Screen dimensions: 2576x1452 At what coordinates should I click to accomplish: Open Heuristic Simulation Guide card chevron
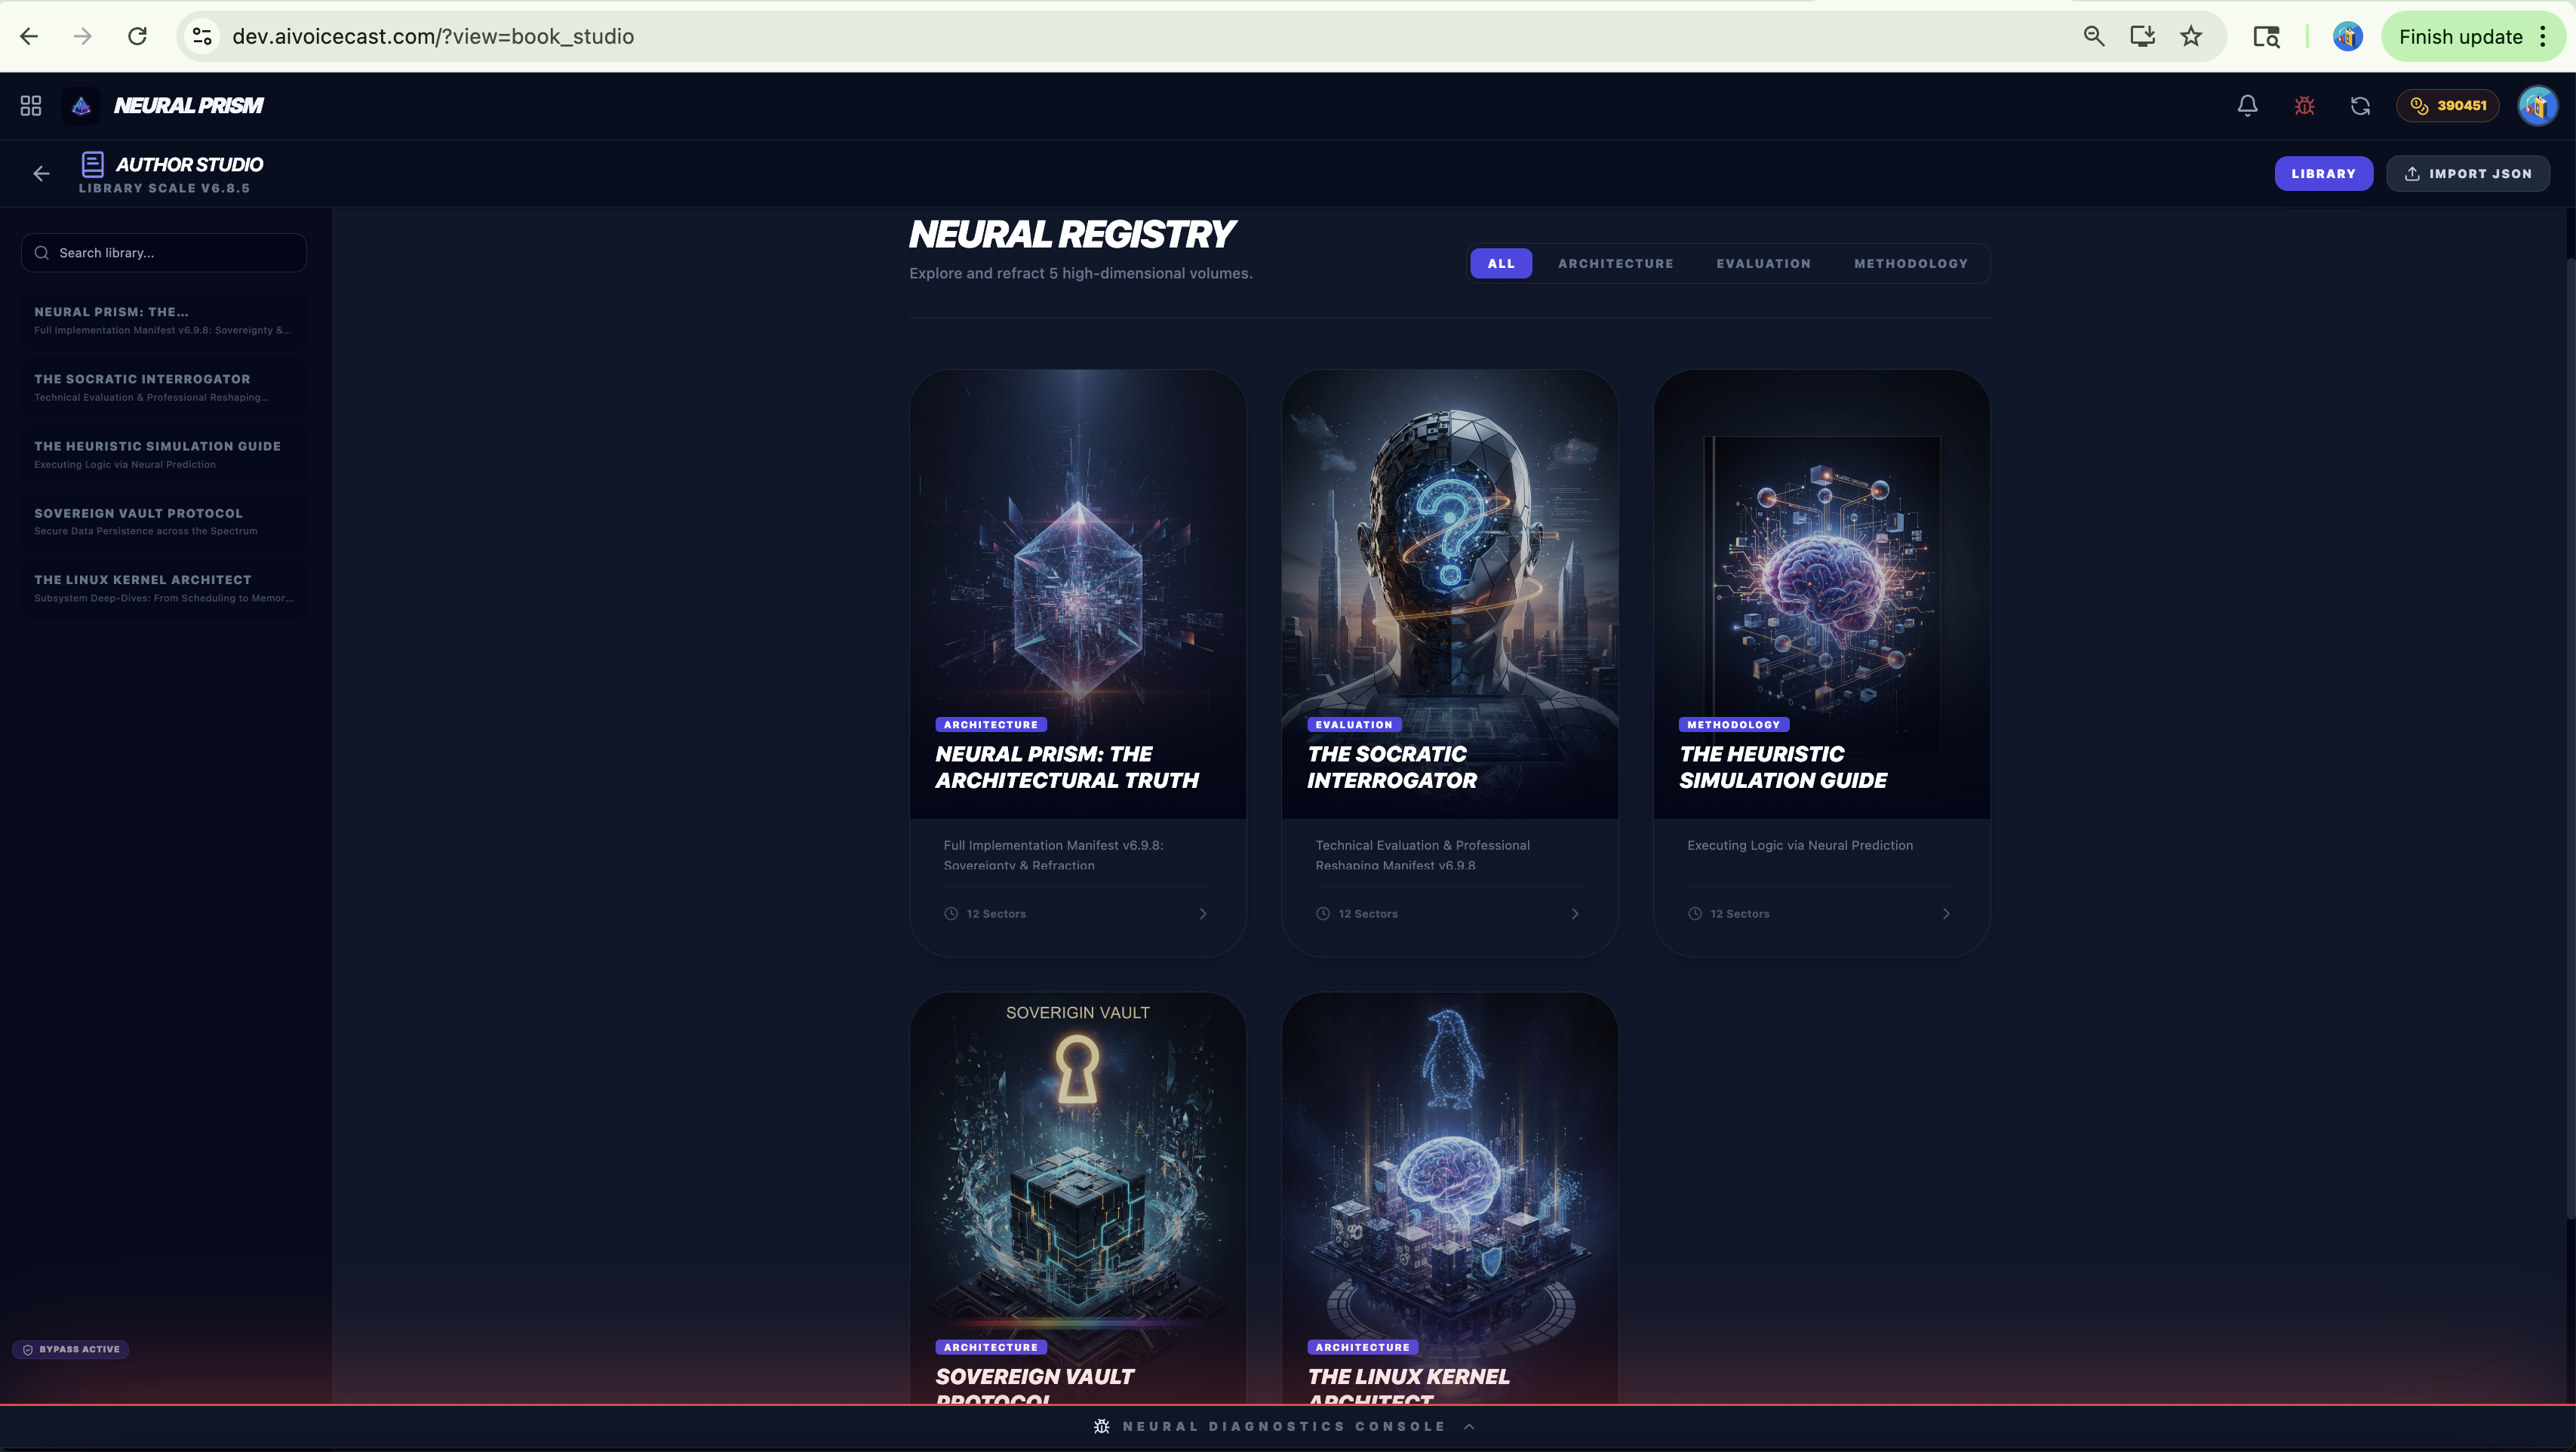[x=1946, y=913]
